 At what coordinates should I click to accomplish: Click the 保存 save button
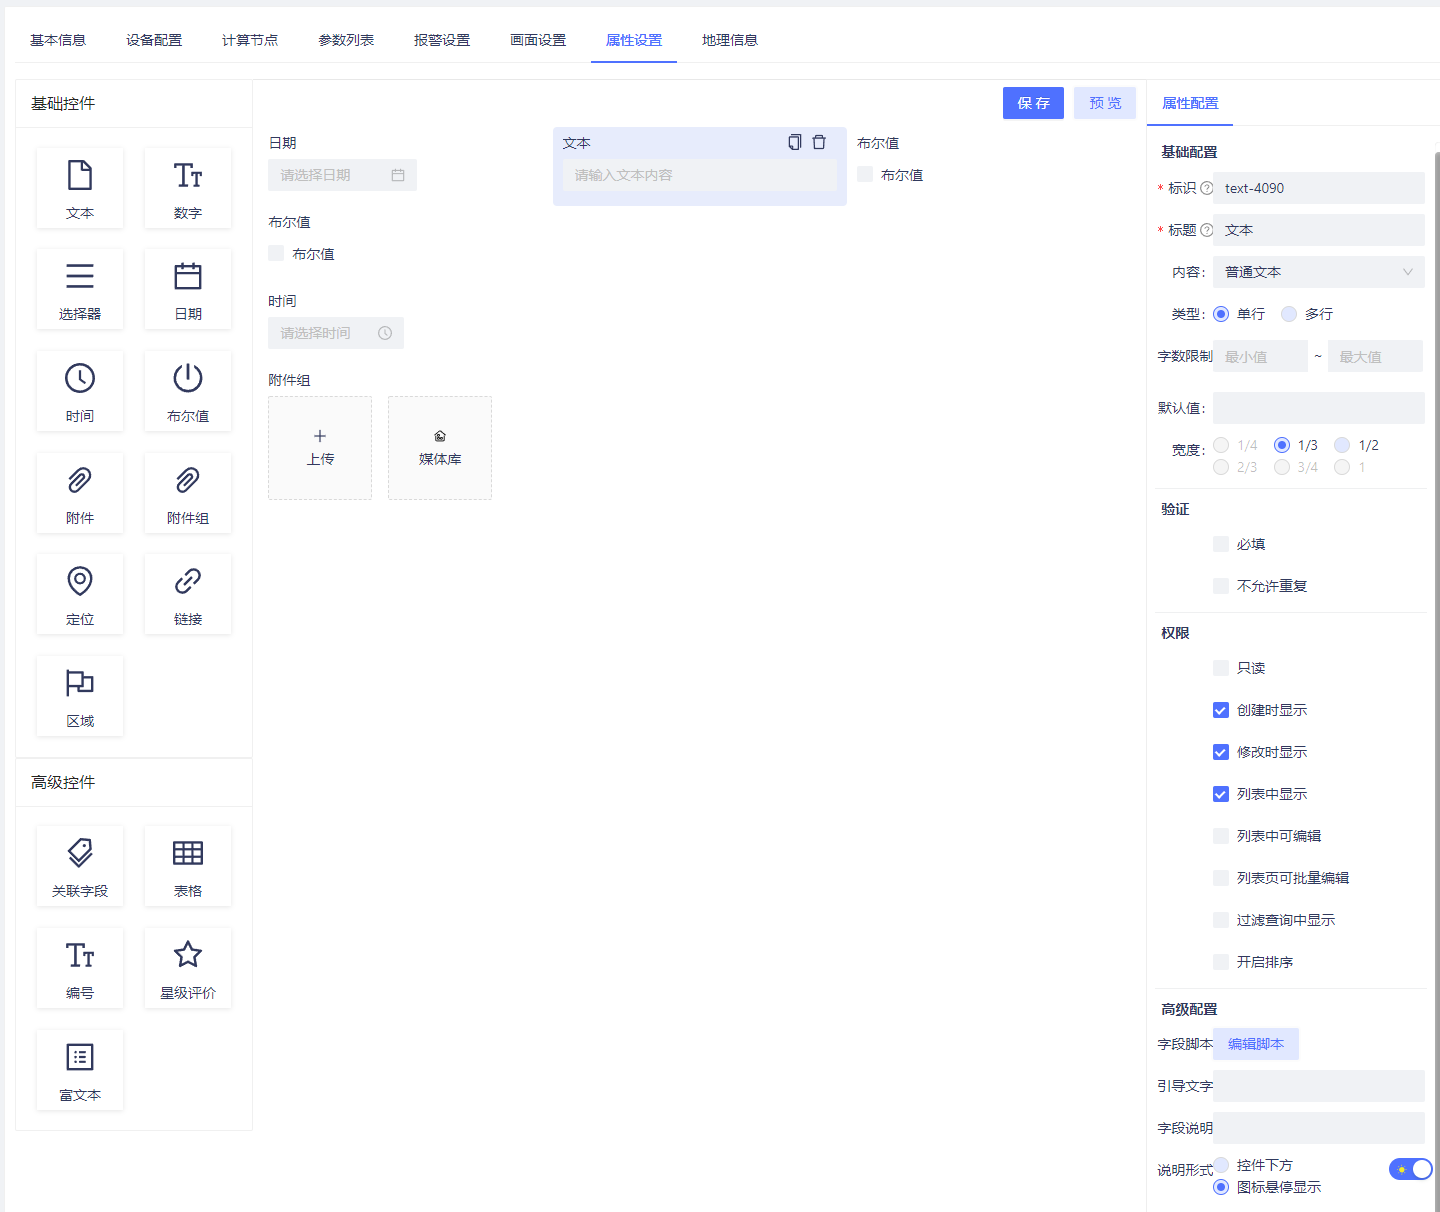point(1033,103)
